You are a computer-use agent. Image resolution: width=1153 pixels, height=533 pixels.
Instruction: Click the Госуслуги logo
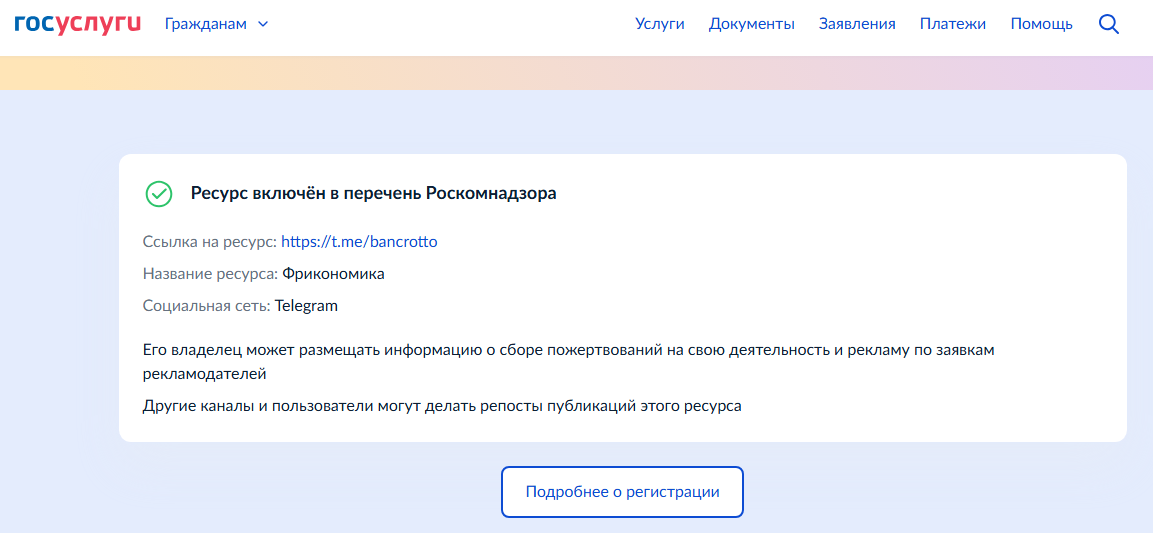77,24
